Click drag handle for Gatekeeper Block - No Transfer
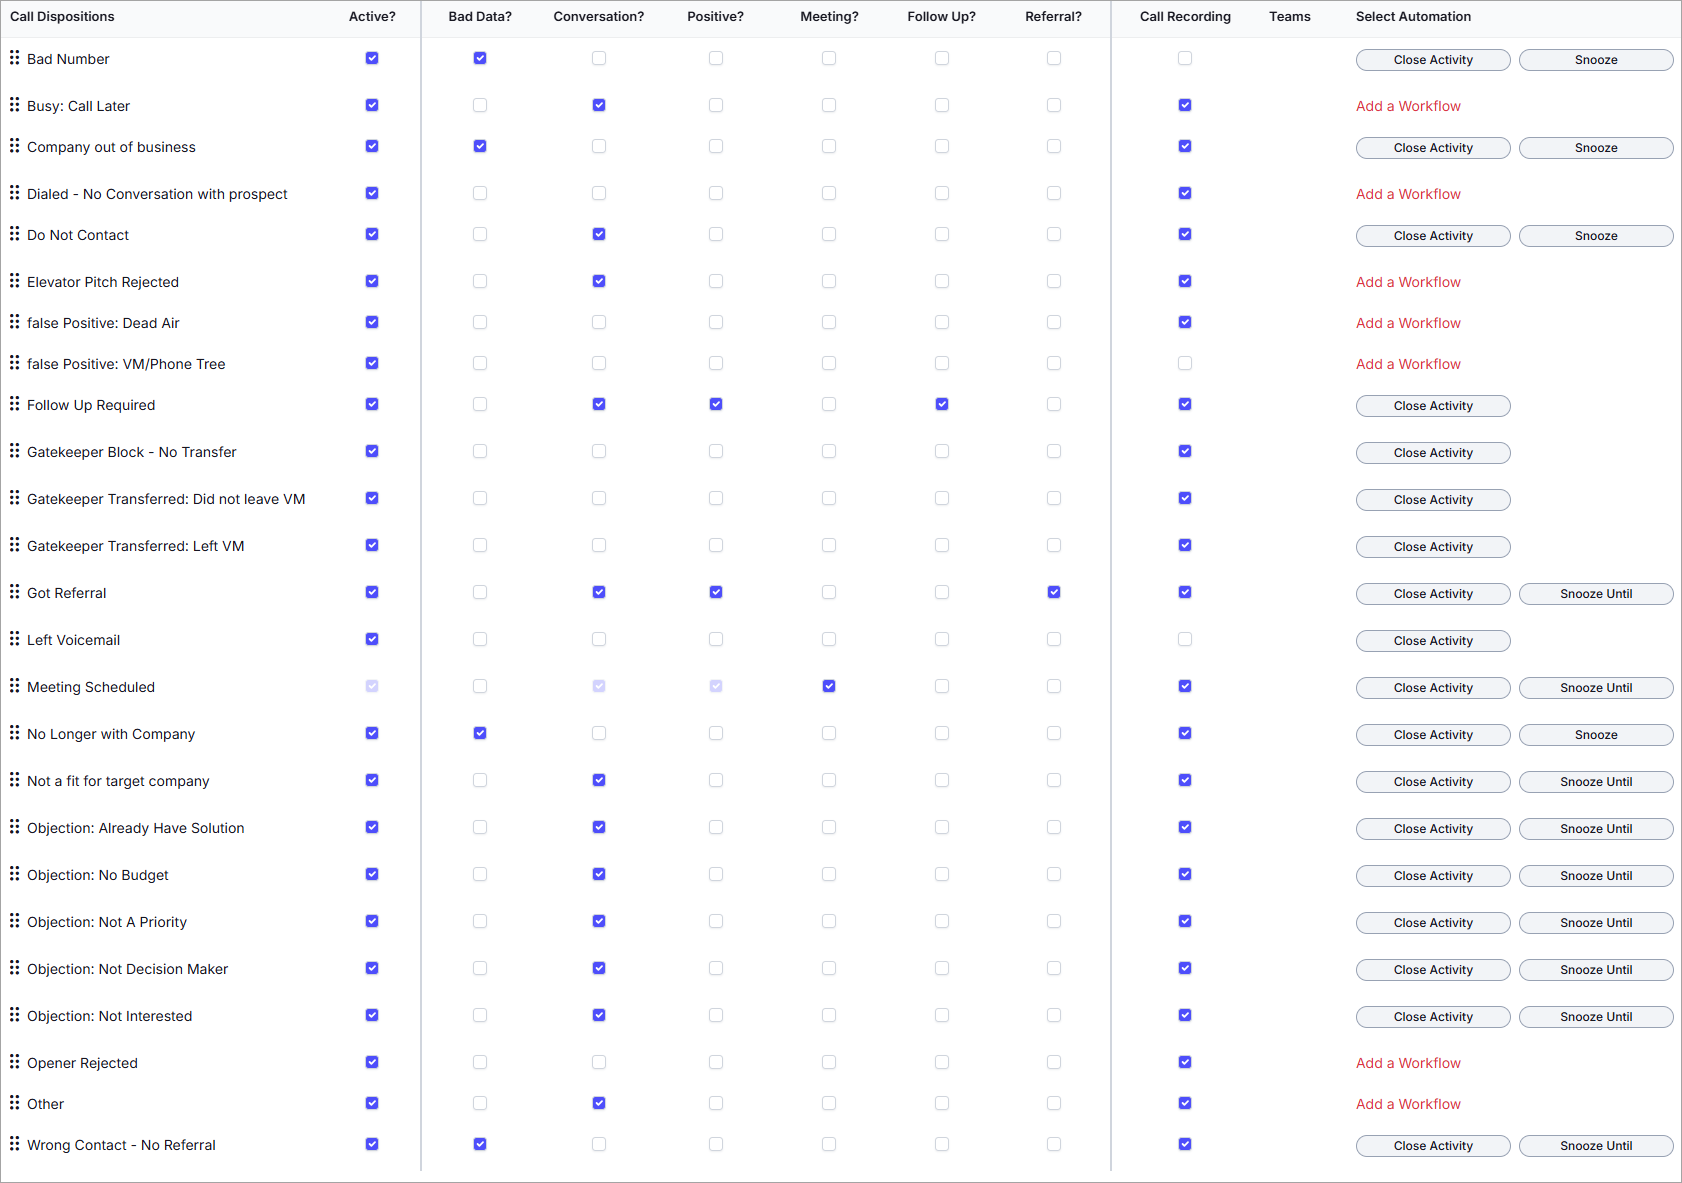The image size is (1682, 1183). coord(14,451)
